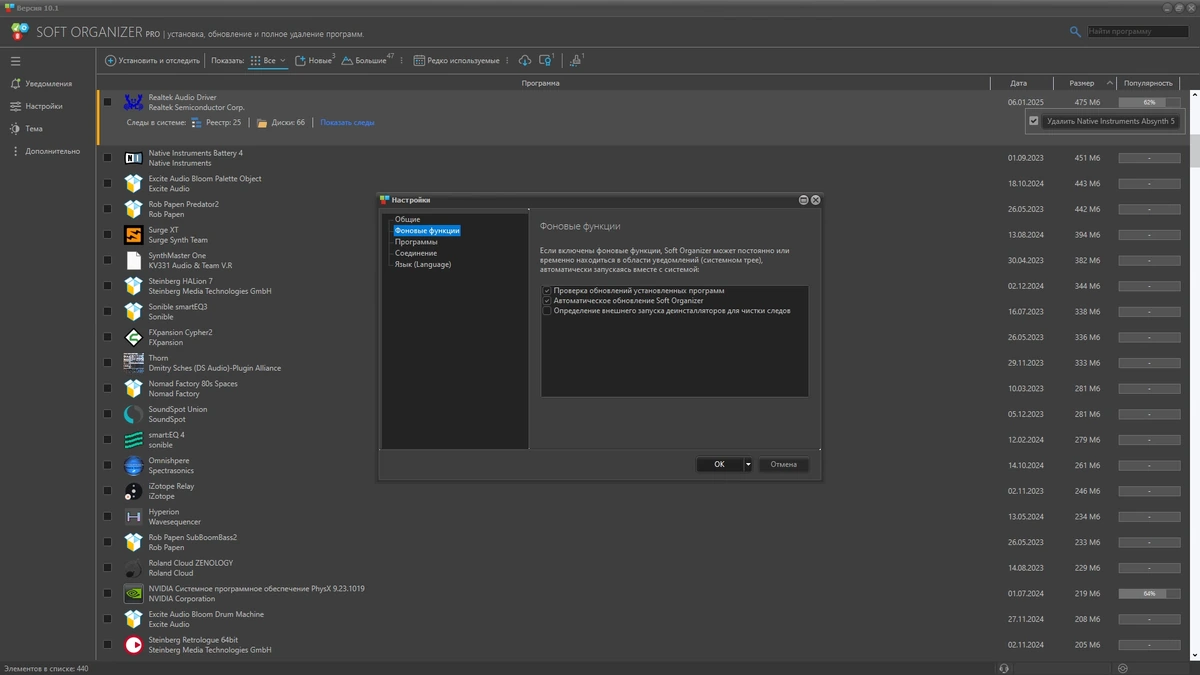Click the Disks folder traces icon
Viewport: 1200px width, 675px height.
(x=262, y=123)
